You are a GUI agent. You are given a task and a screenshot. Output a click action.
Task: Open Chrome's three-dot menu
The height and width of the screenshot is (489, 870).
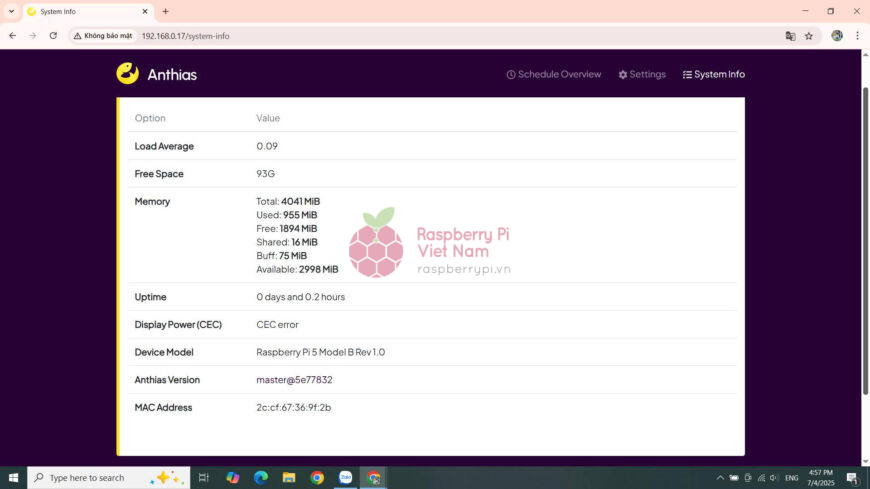[x=857, y=35]
